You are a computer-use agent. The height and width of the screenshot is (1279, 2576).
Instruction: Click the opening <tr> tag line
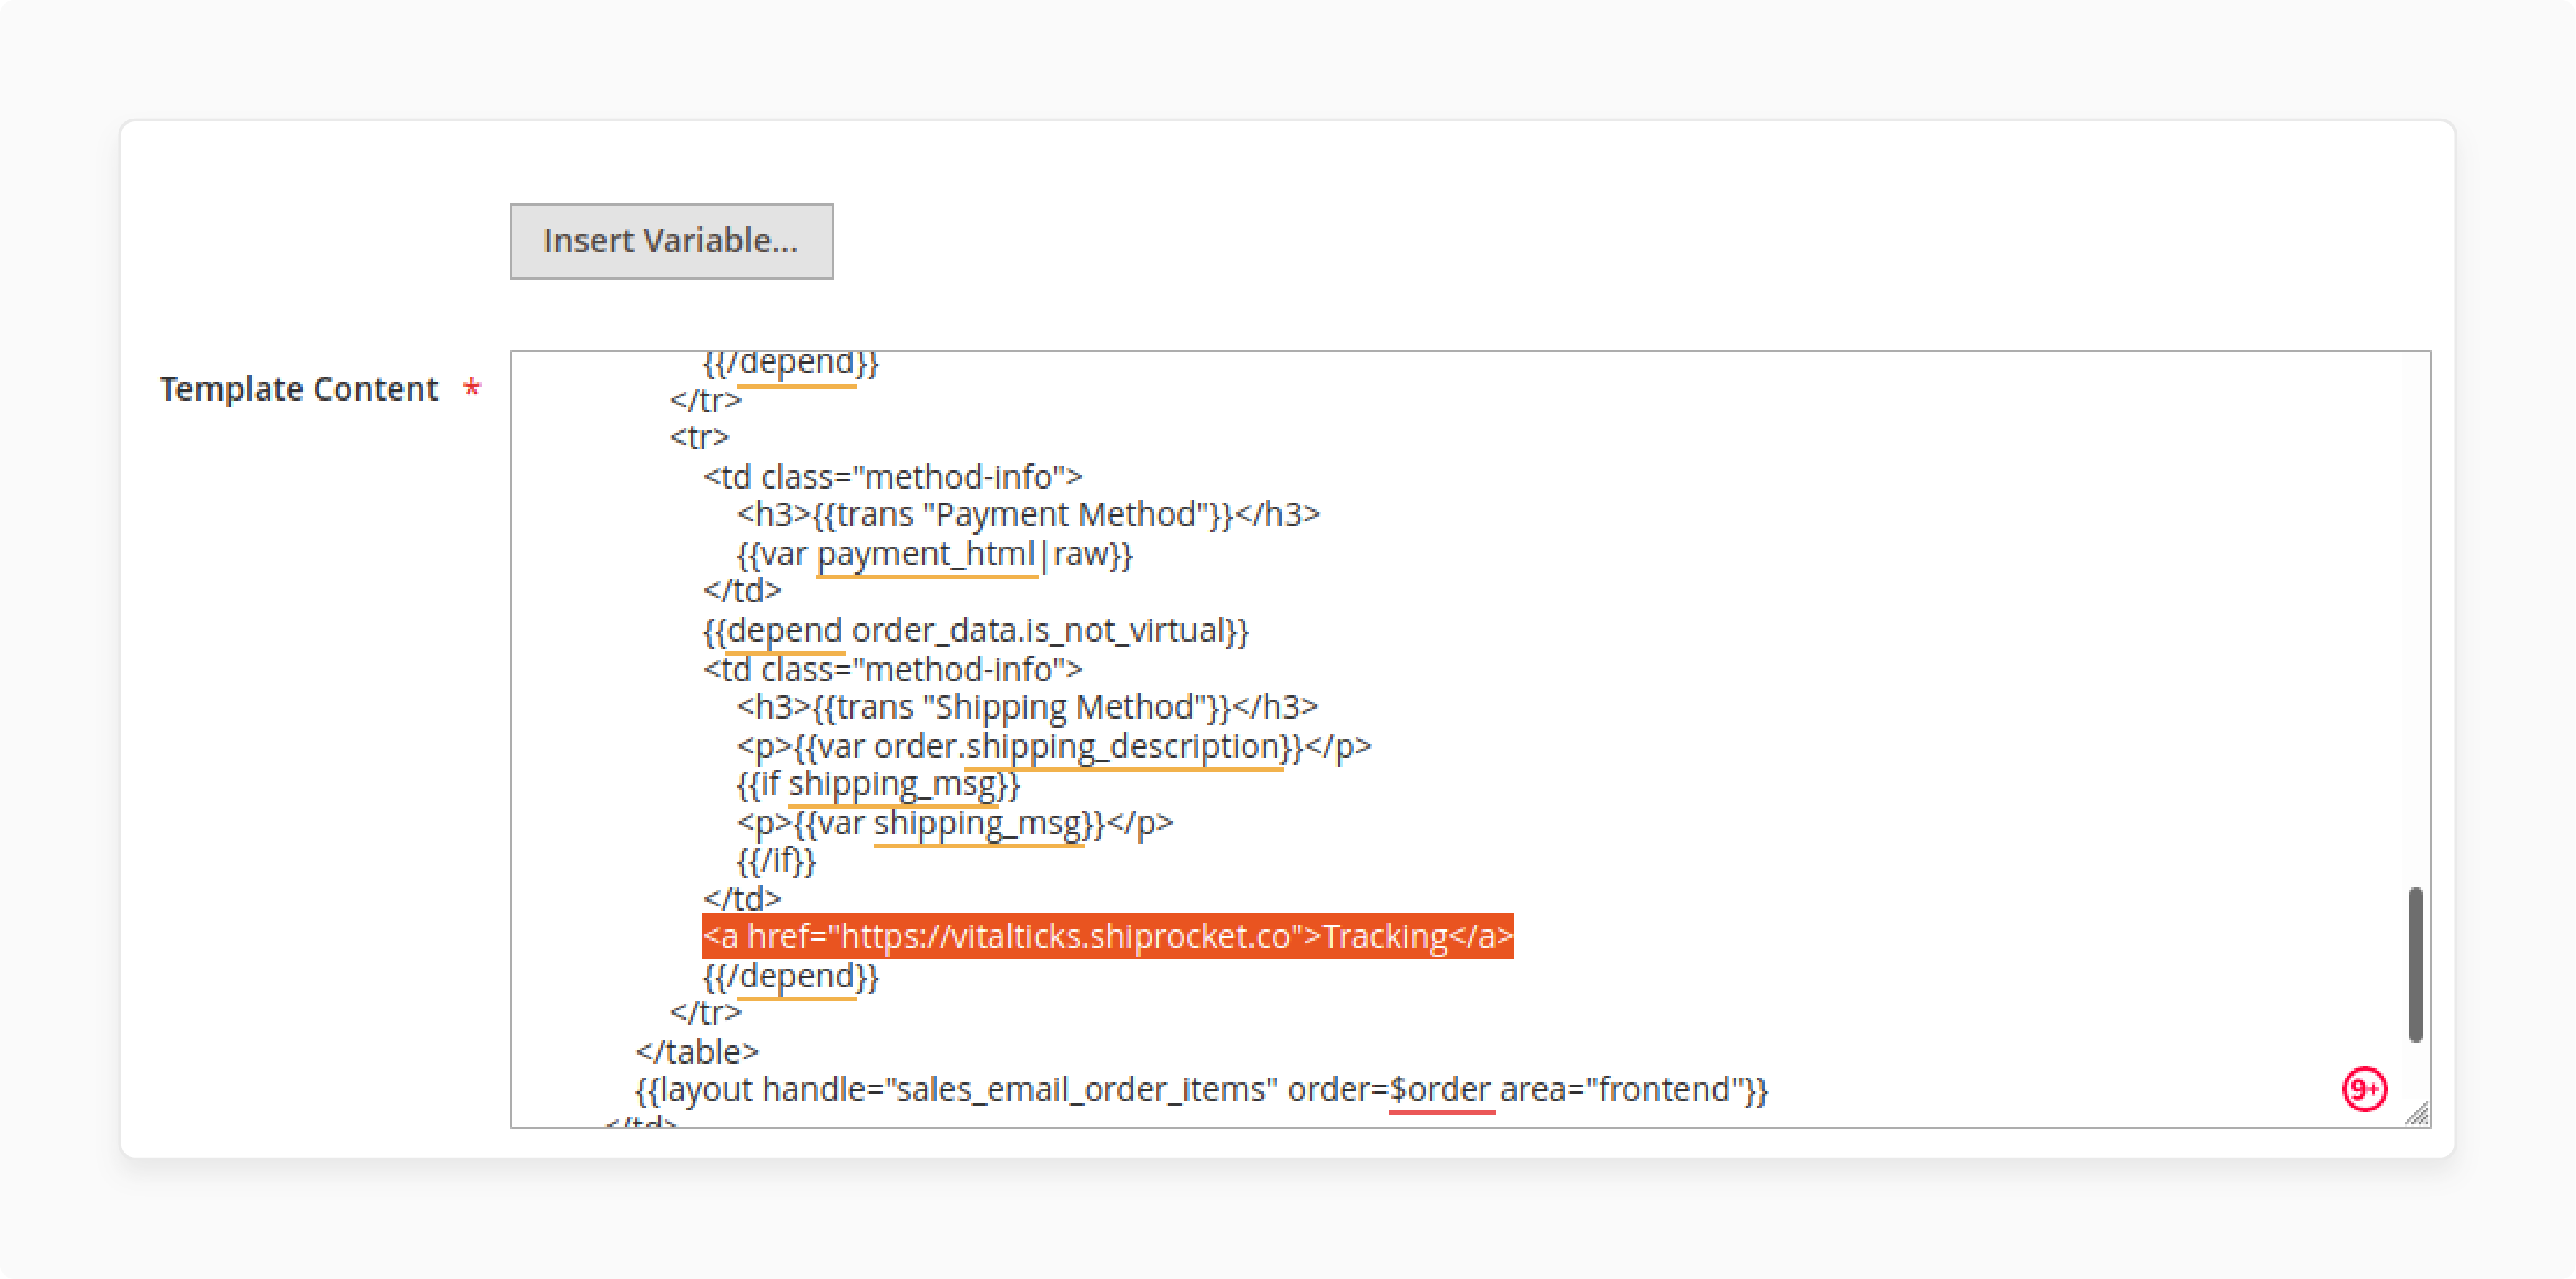pyautogui.click(x=699, y=437)
